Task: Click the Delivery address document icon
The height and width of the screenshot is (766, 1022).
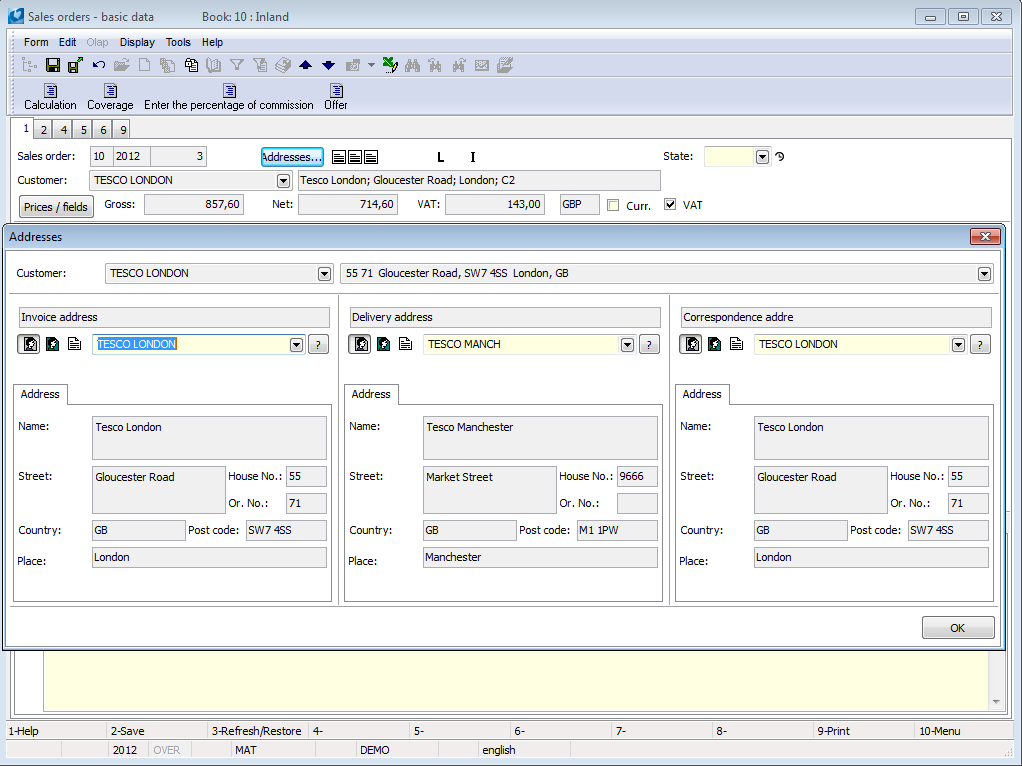Action: pos(406,344)
